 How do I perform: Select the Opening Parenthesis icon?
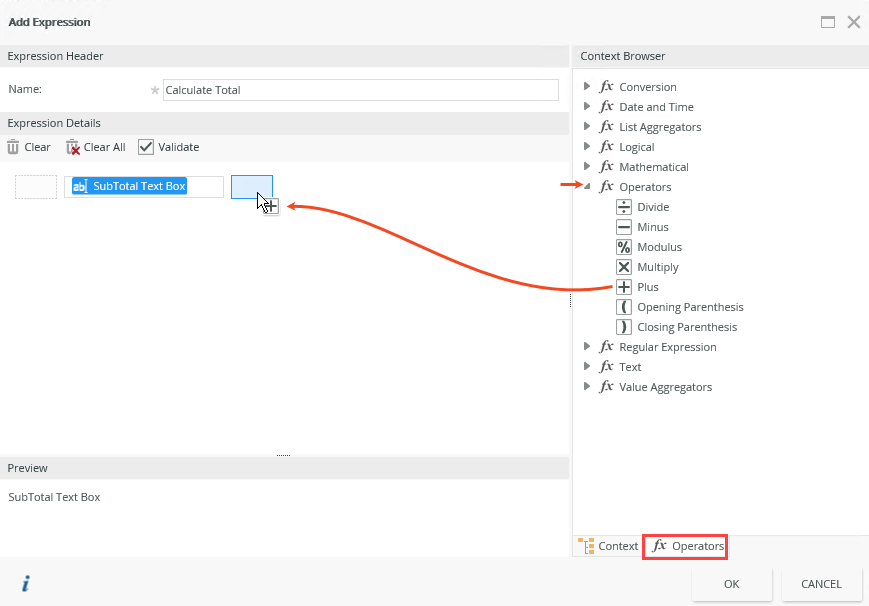[624, 307]
